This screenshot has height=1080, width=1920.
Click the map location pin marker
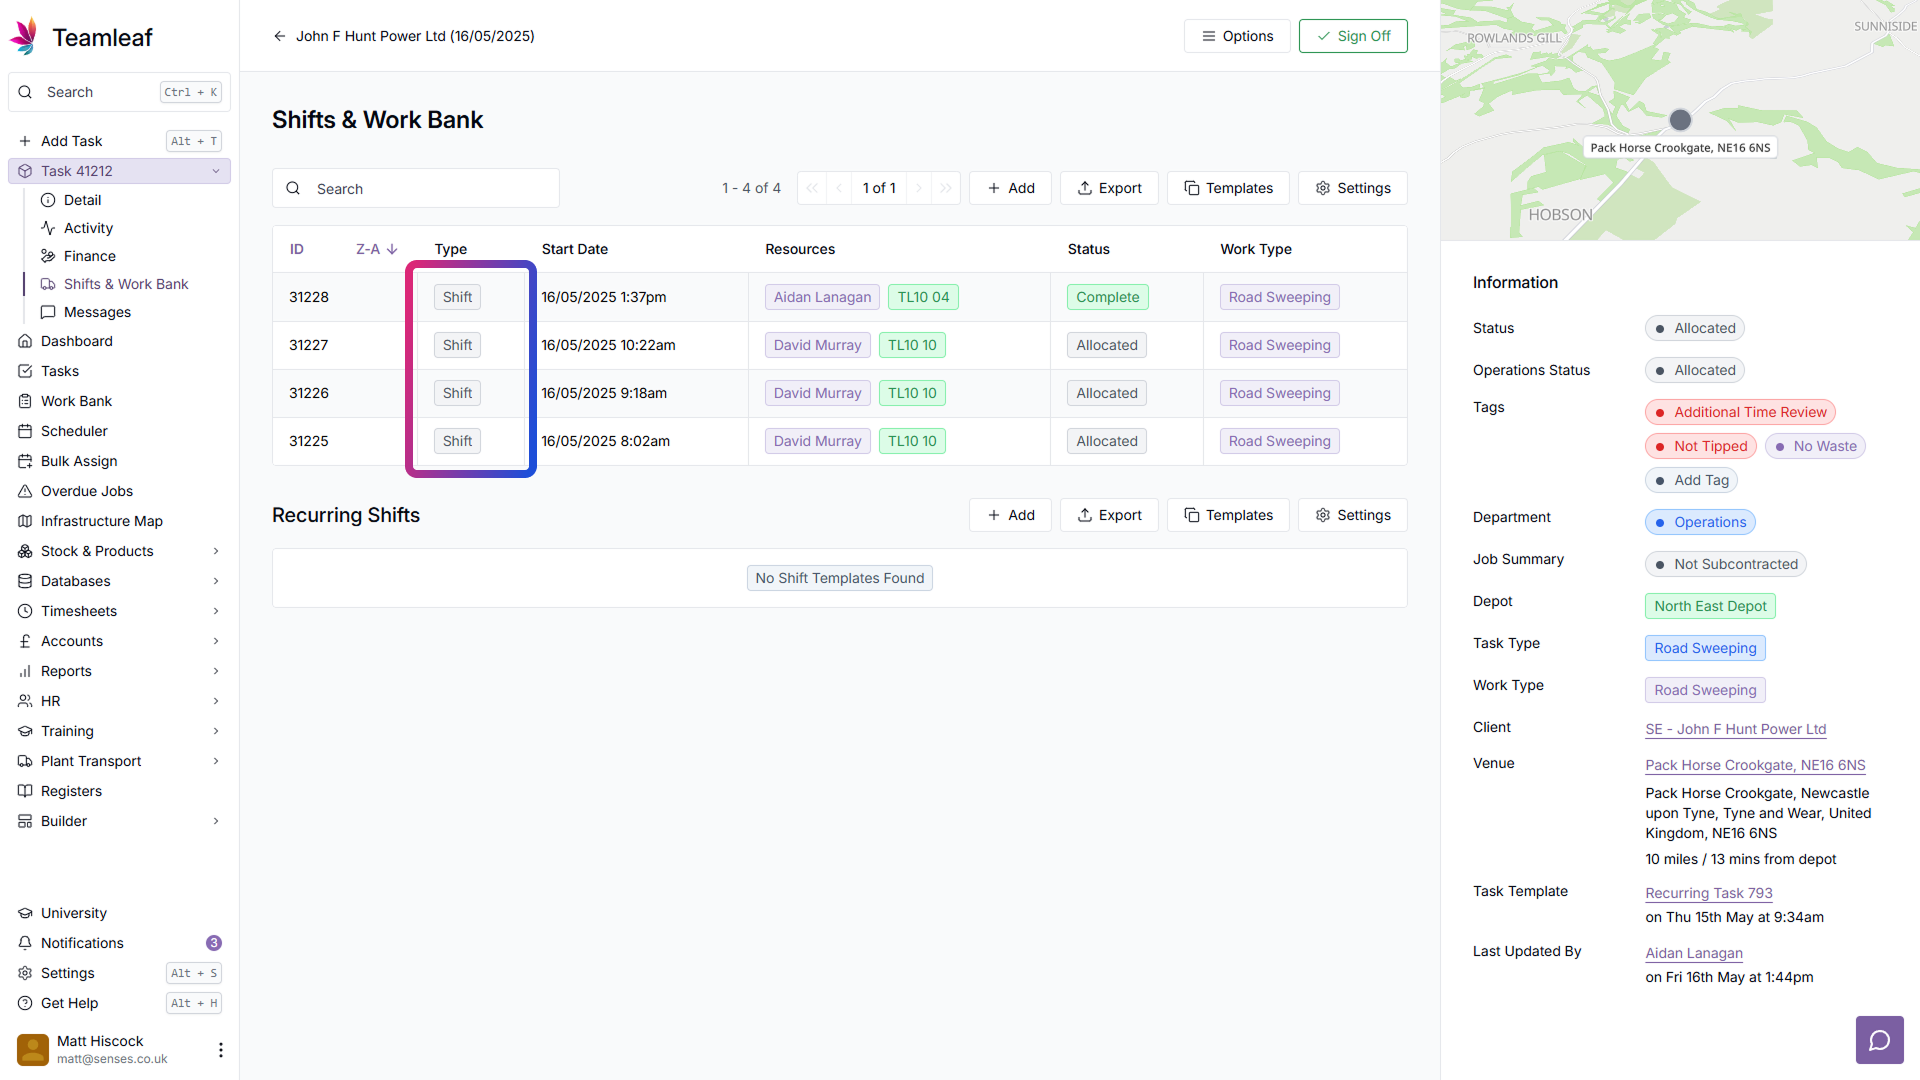pos(1680,120)
